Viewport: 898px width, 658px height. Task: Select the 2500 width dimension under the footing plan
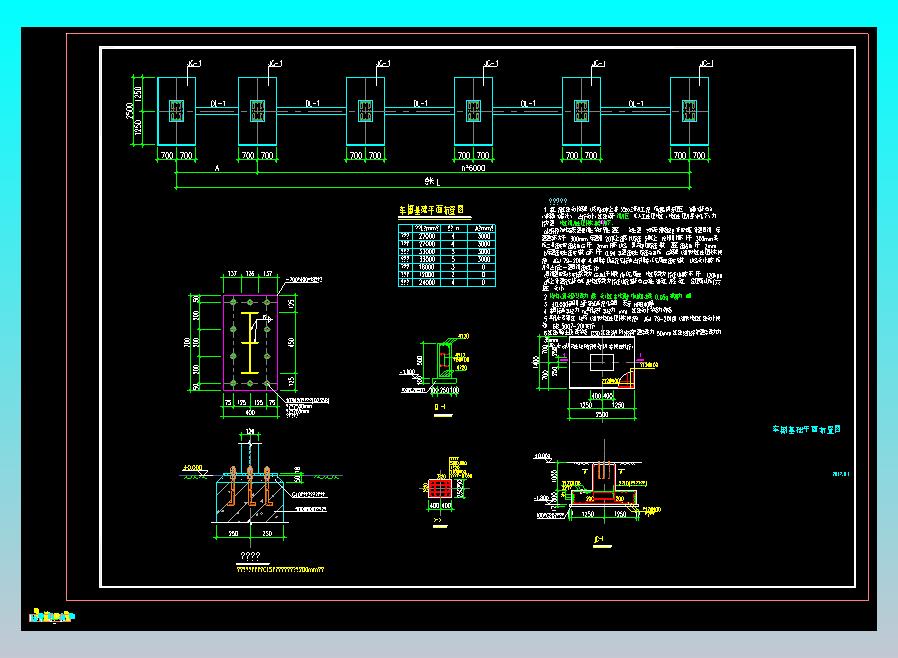601,415
